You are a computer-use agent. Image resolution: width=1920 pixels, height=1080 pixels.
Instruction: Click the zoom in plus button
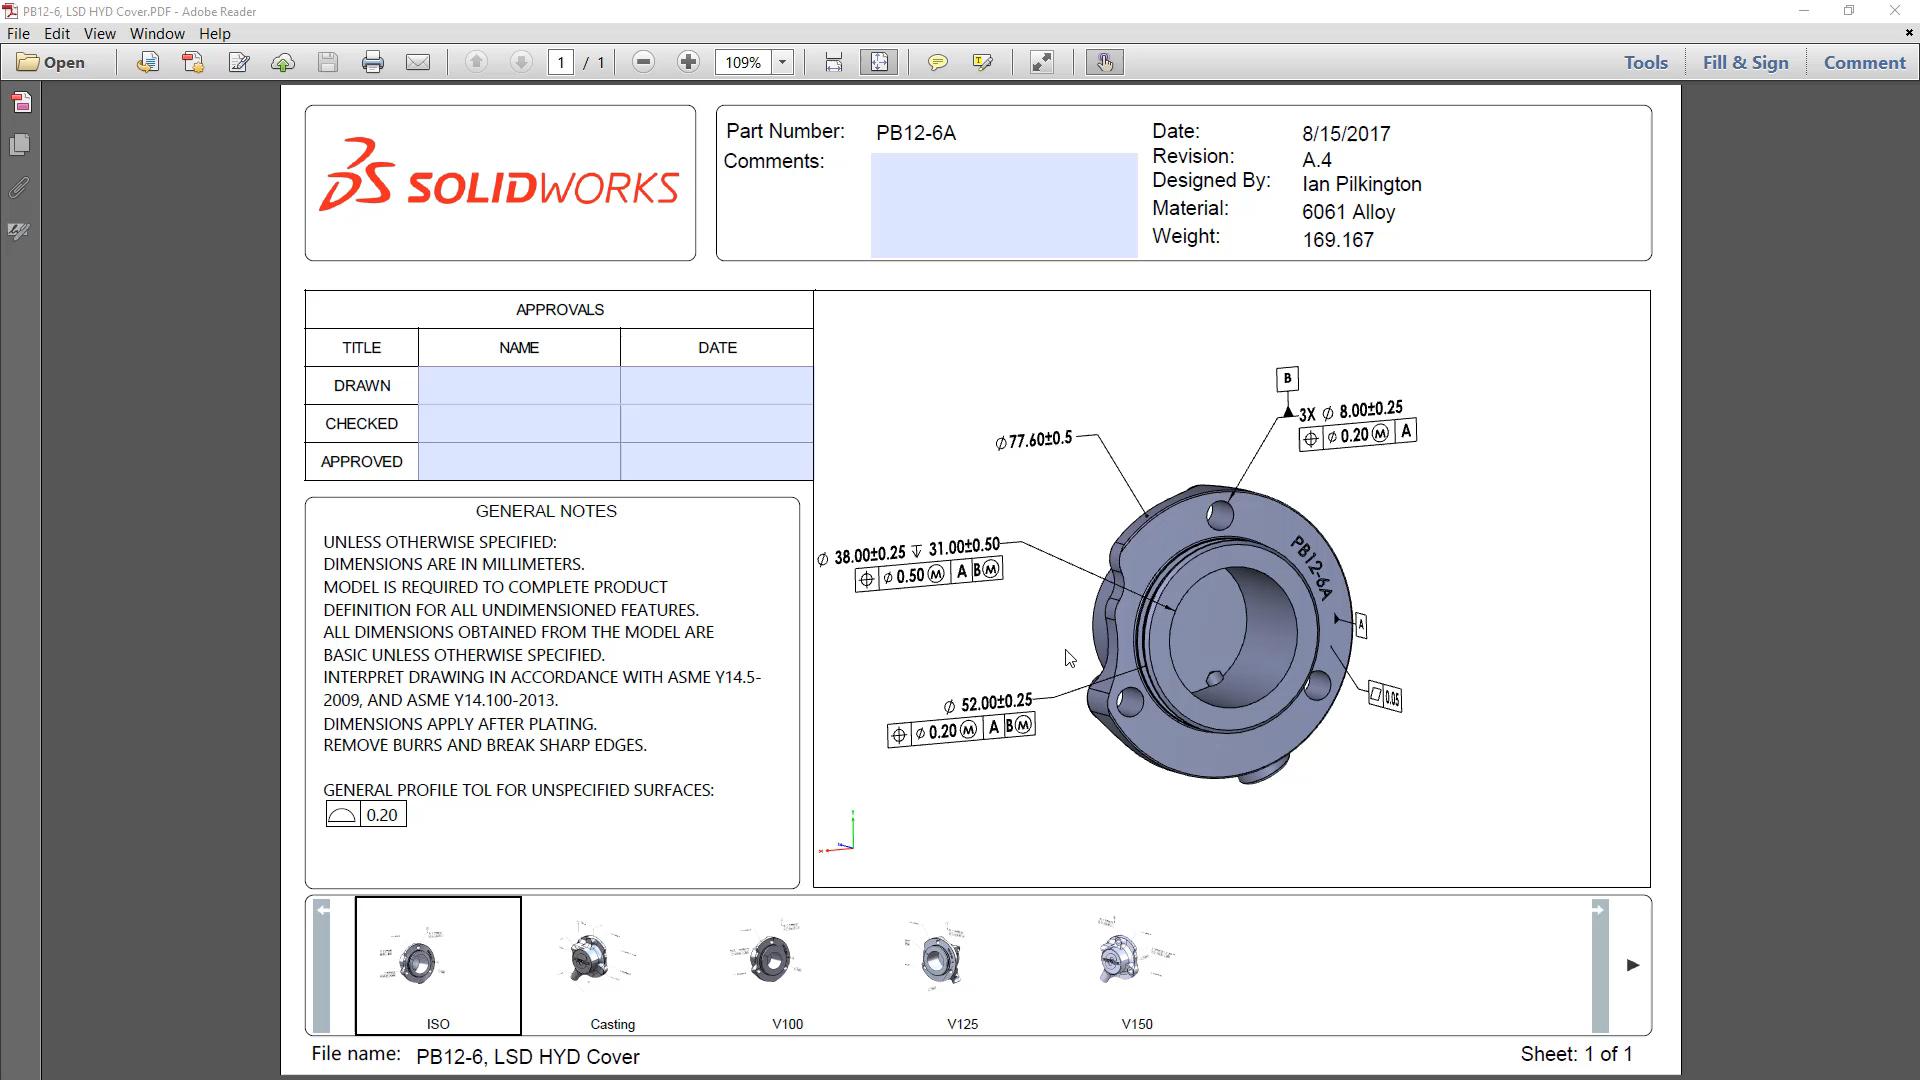tap(688, 62)
